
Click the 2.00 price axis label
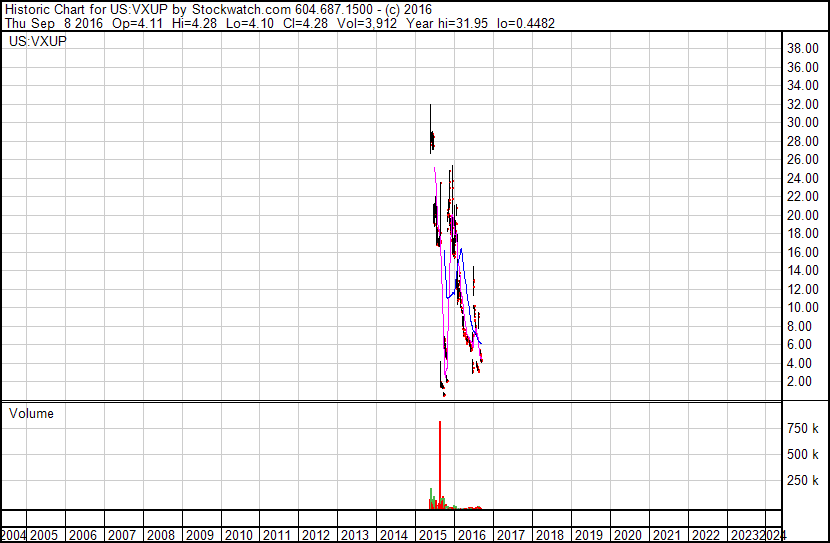click(x=799, y=382)
